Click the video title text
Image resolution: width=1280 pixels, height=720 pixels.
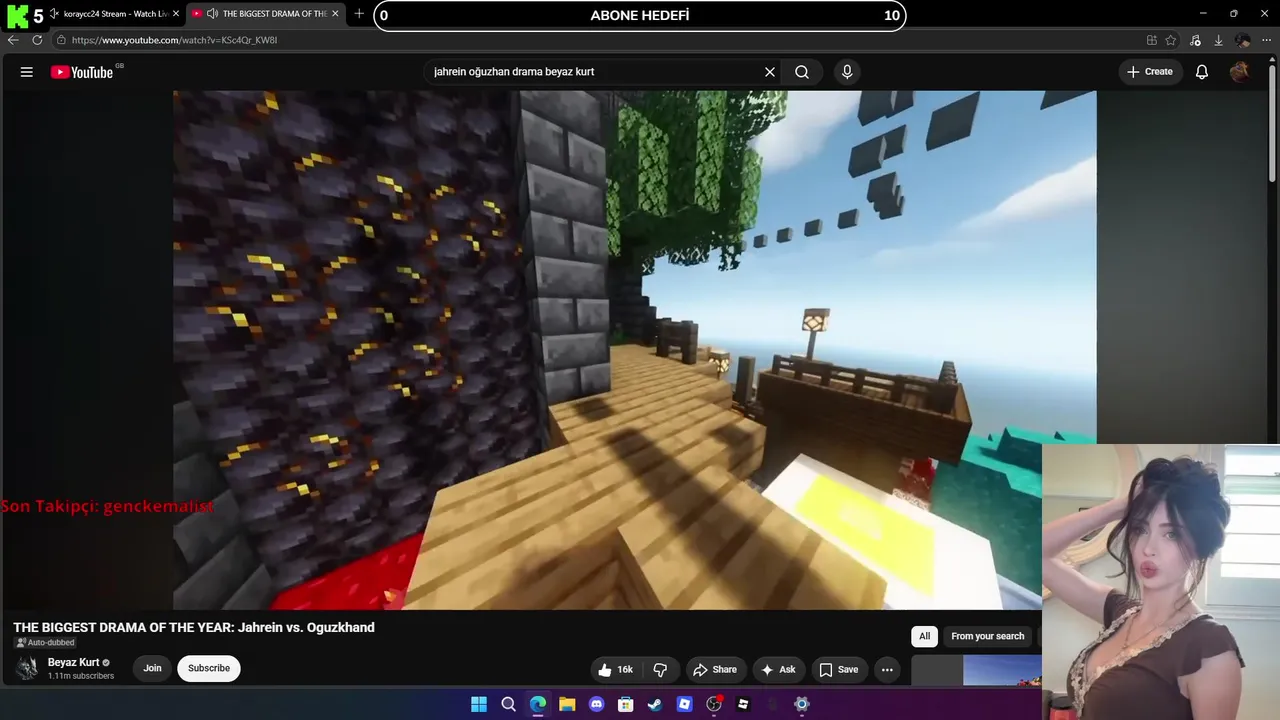[x=194, y=627]
